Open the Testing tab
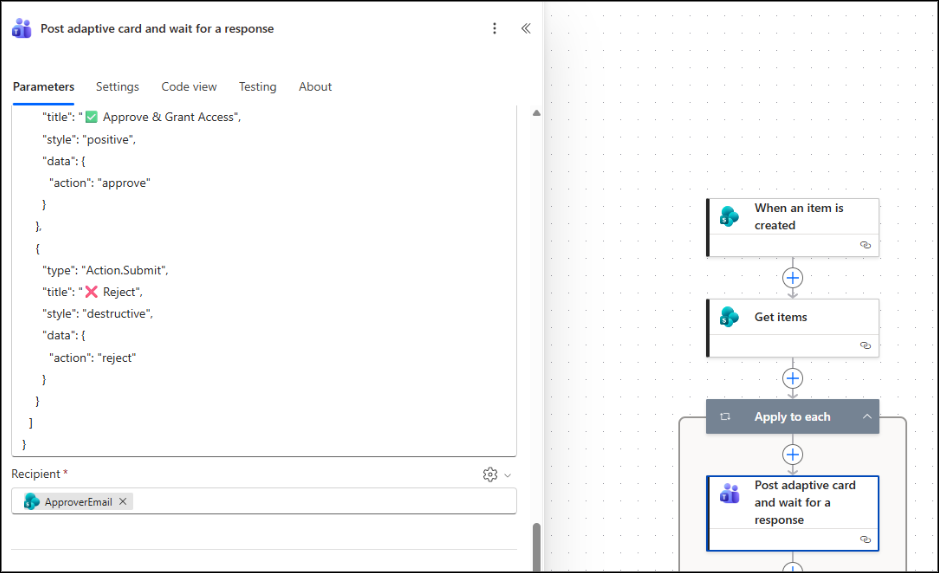 pos(257,87)
